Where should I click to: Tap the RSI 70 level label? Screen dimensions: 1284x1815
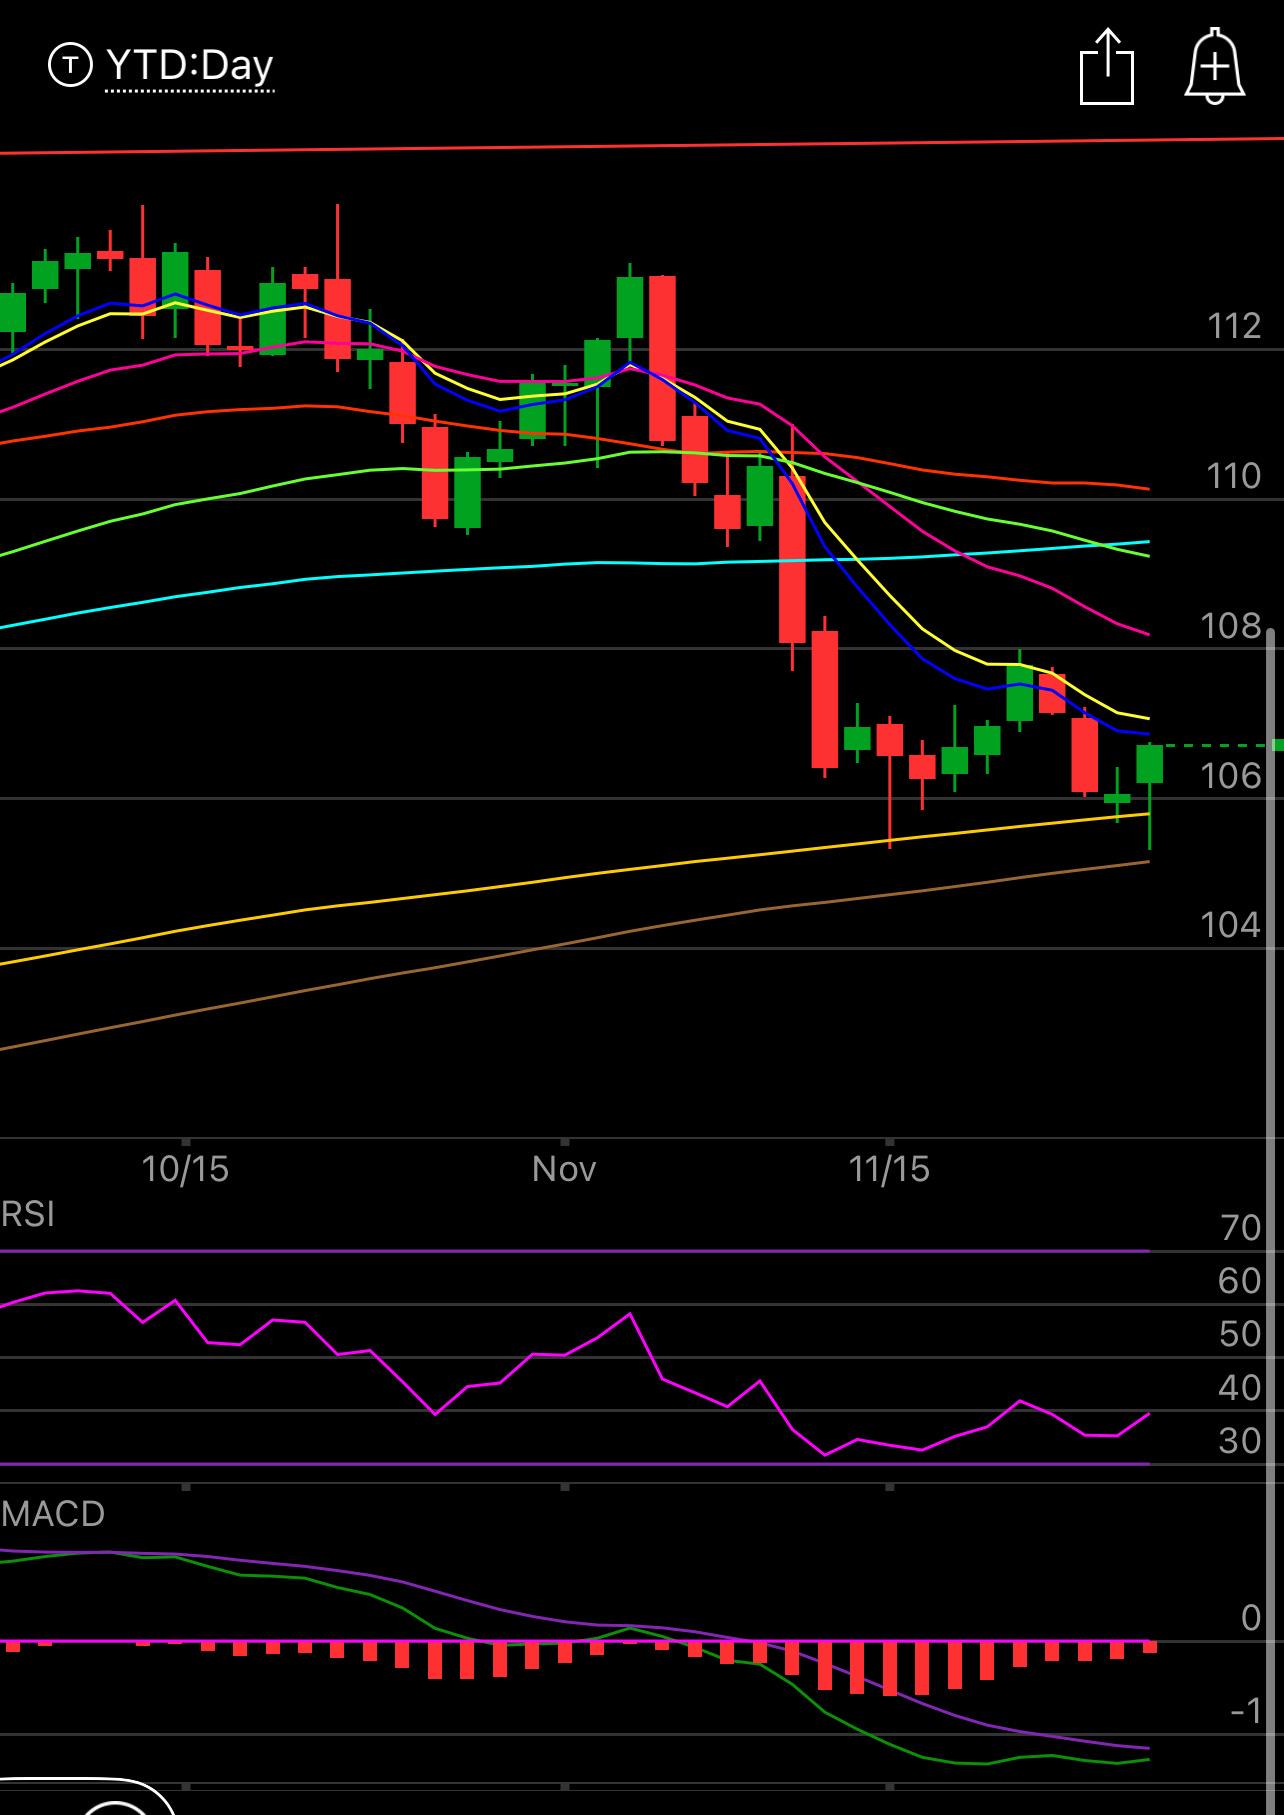coord(1241,1228)
